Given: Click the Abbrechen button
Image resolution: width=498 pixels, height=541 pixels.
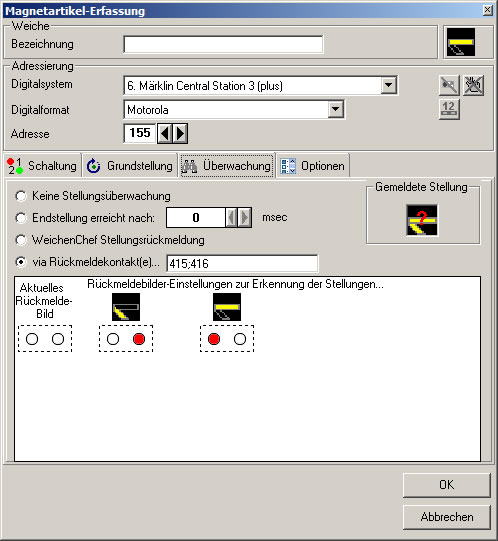Looking at the screenshot, I should tap(447, 517).
